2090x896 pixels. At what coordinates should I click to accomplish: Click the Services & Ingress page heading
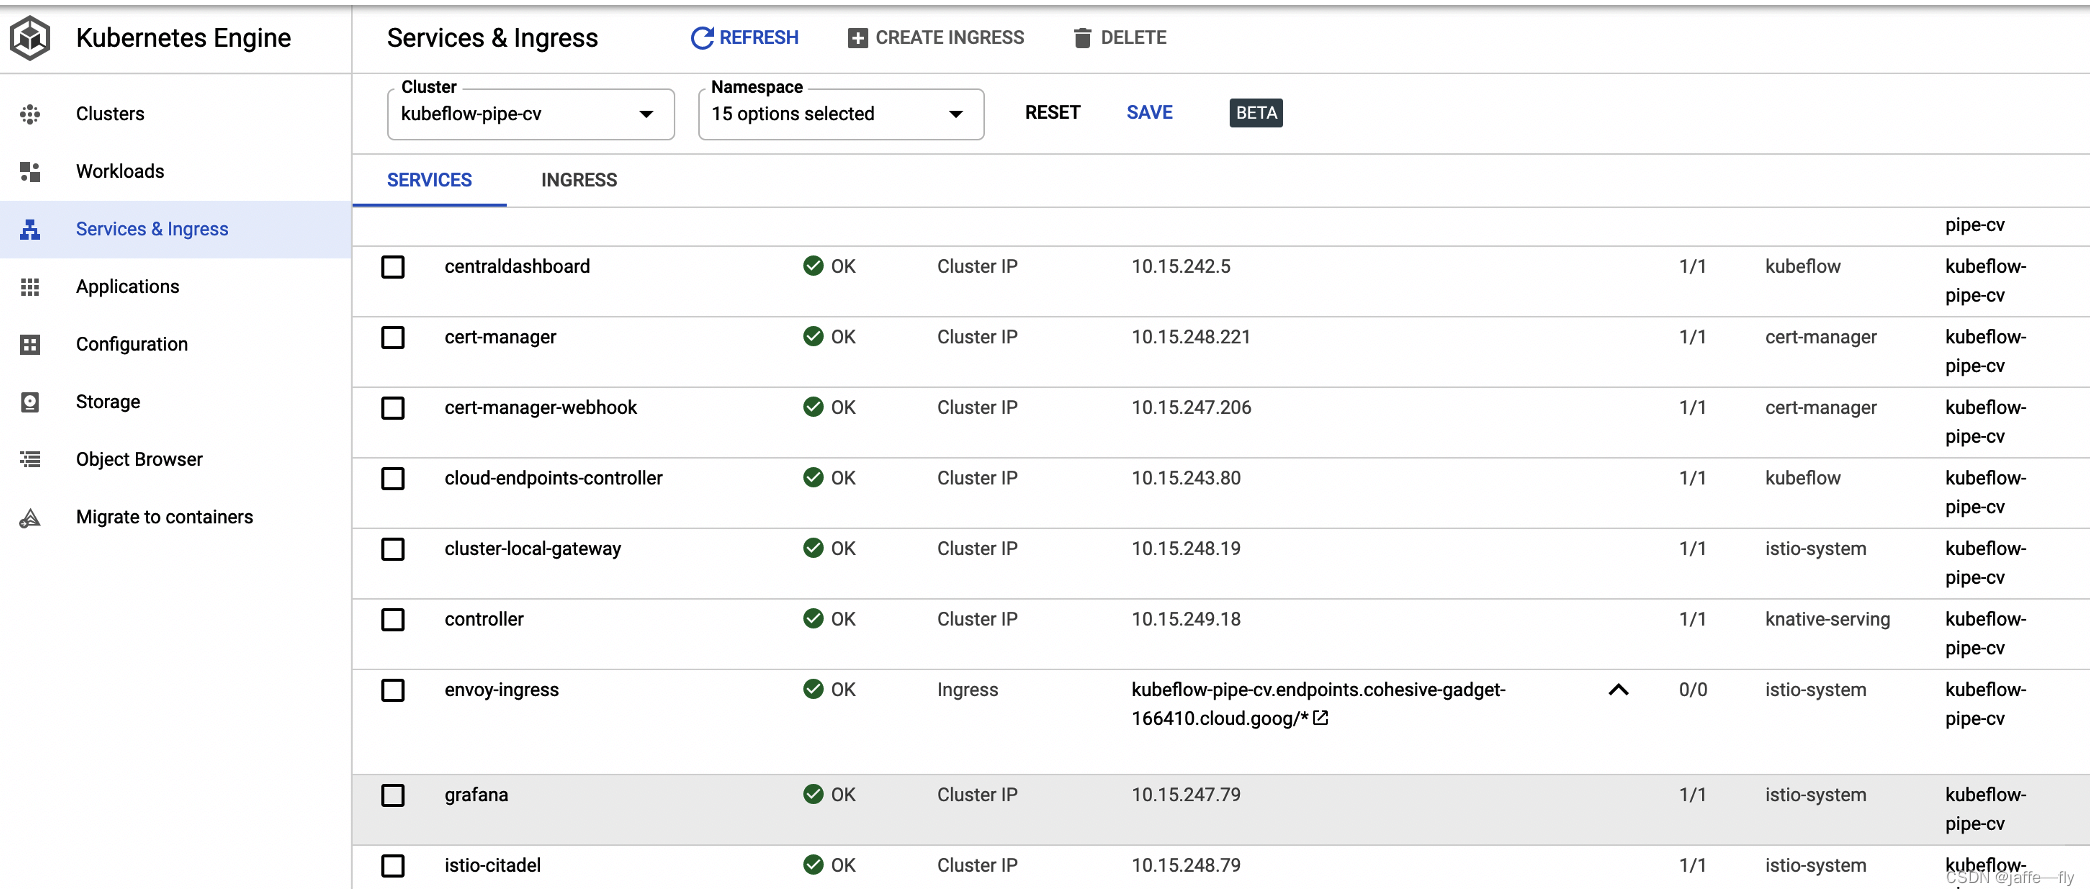[492, 38]
